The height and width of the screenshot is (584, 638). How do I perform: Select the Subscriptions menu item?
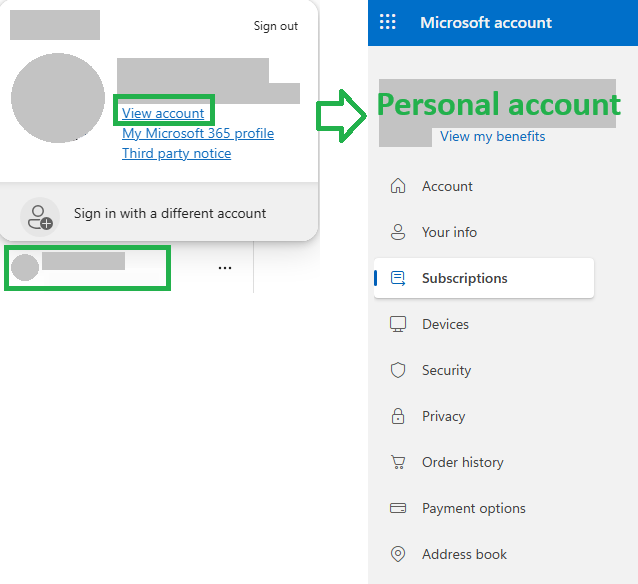[483, 278]
